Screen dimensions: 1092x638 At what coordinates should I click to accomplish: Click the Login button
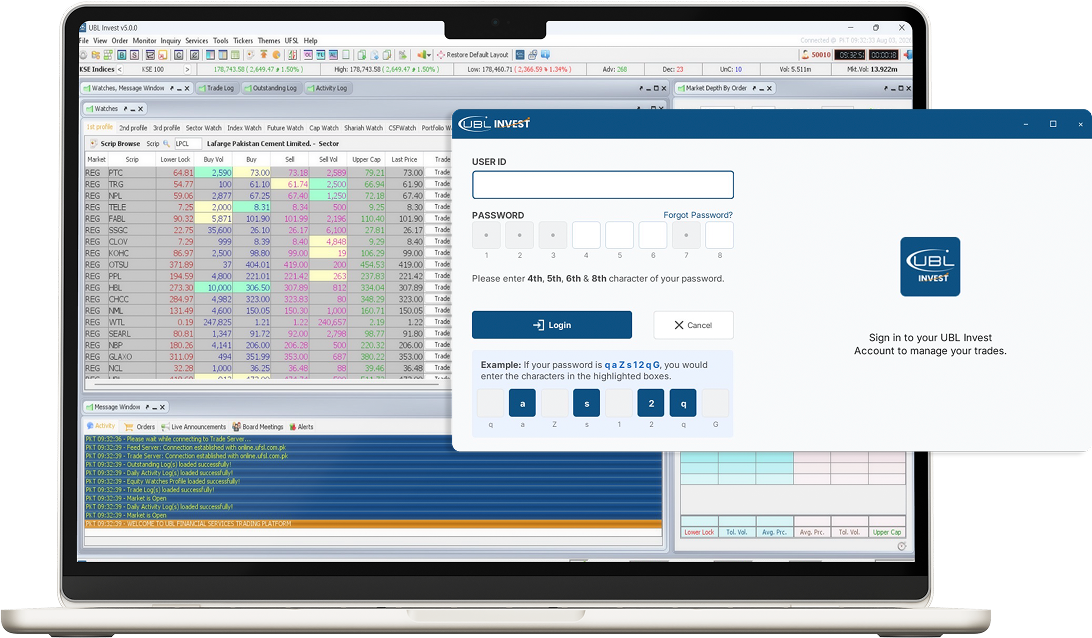(552, 325)
